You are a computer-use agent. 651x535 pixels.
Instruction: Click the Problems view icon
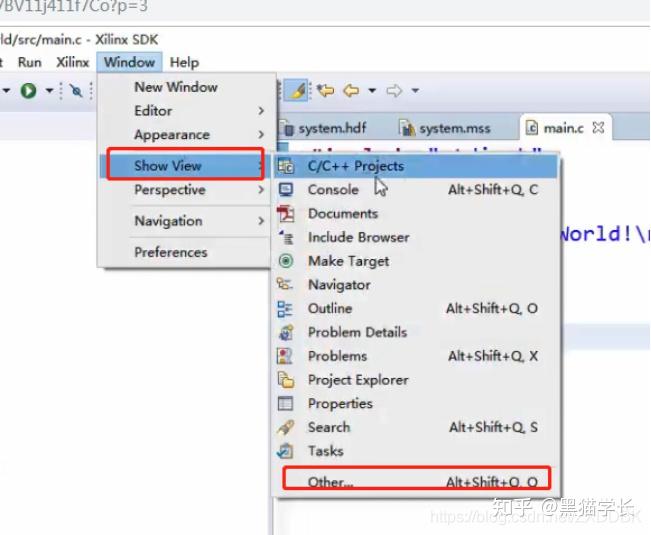[x=285, y=356]
